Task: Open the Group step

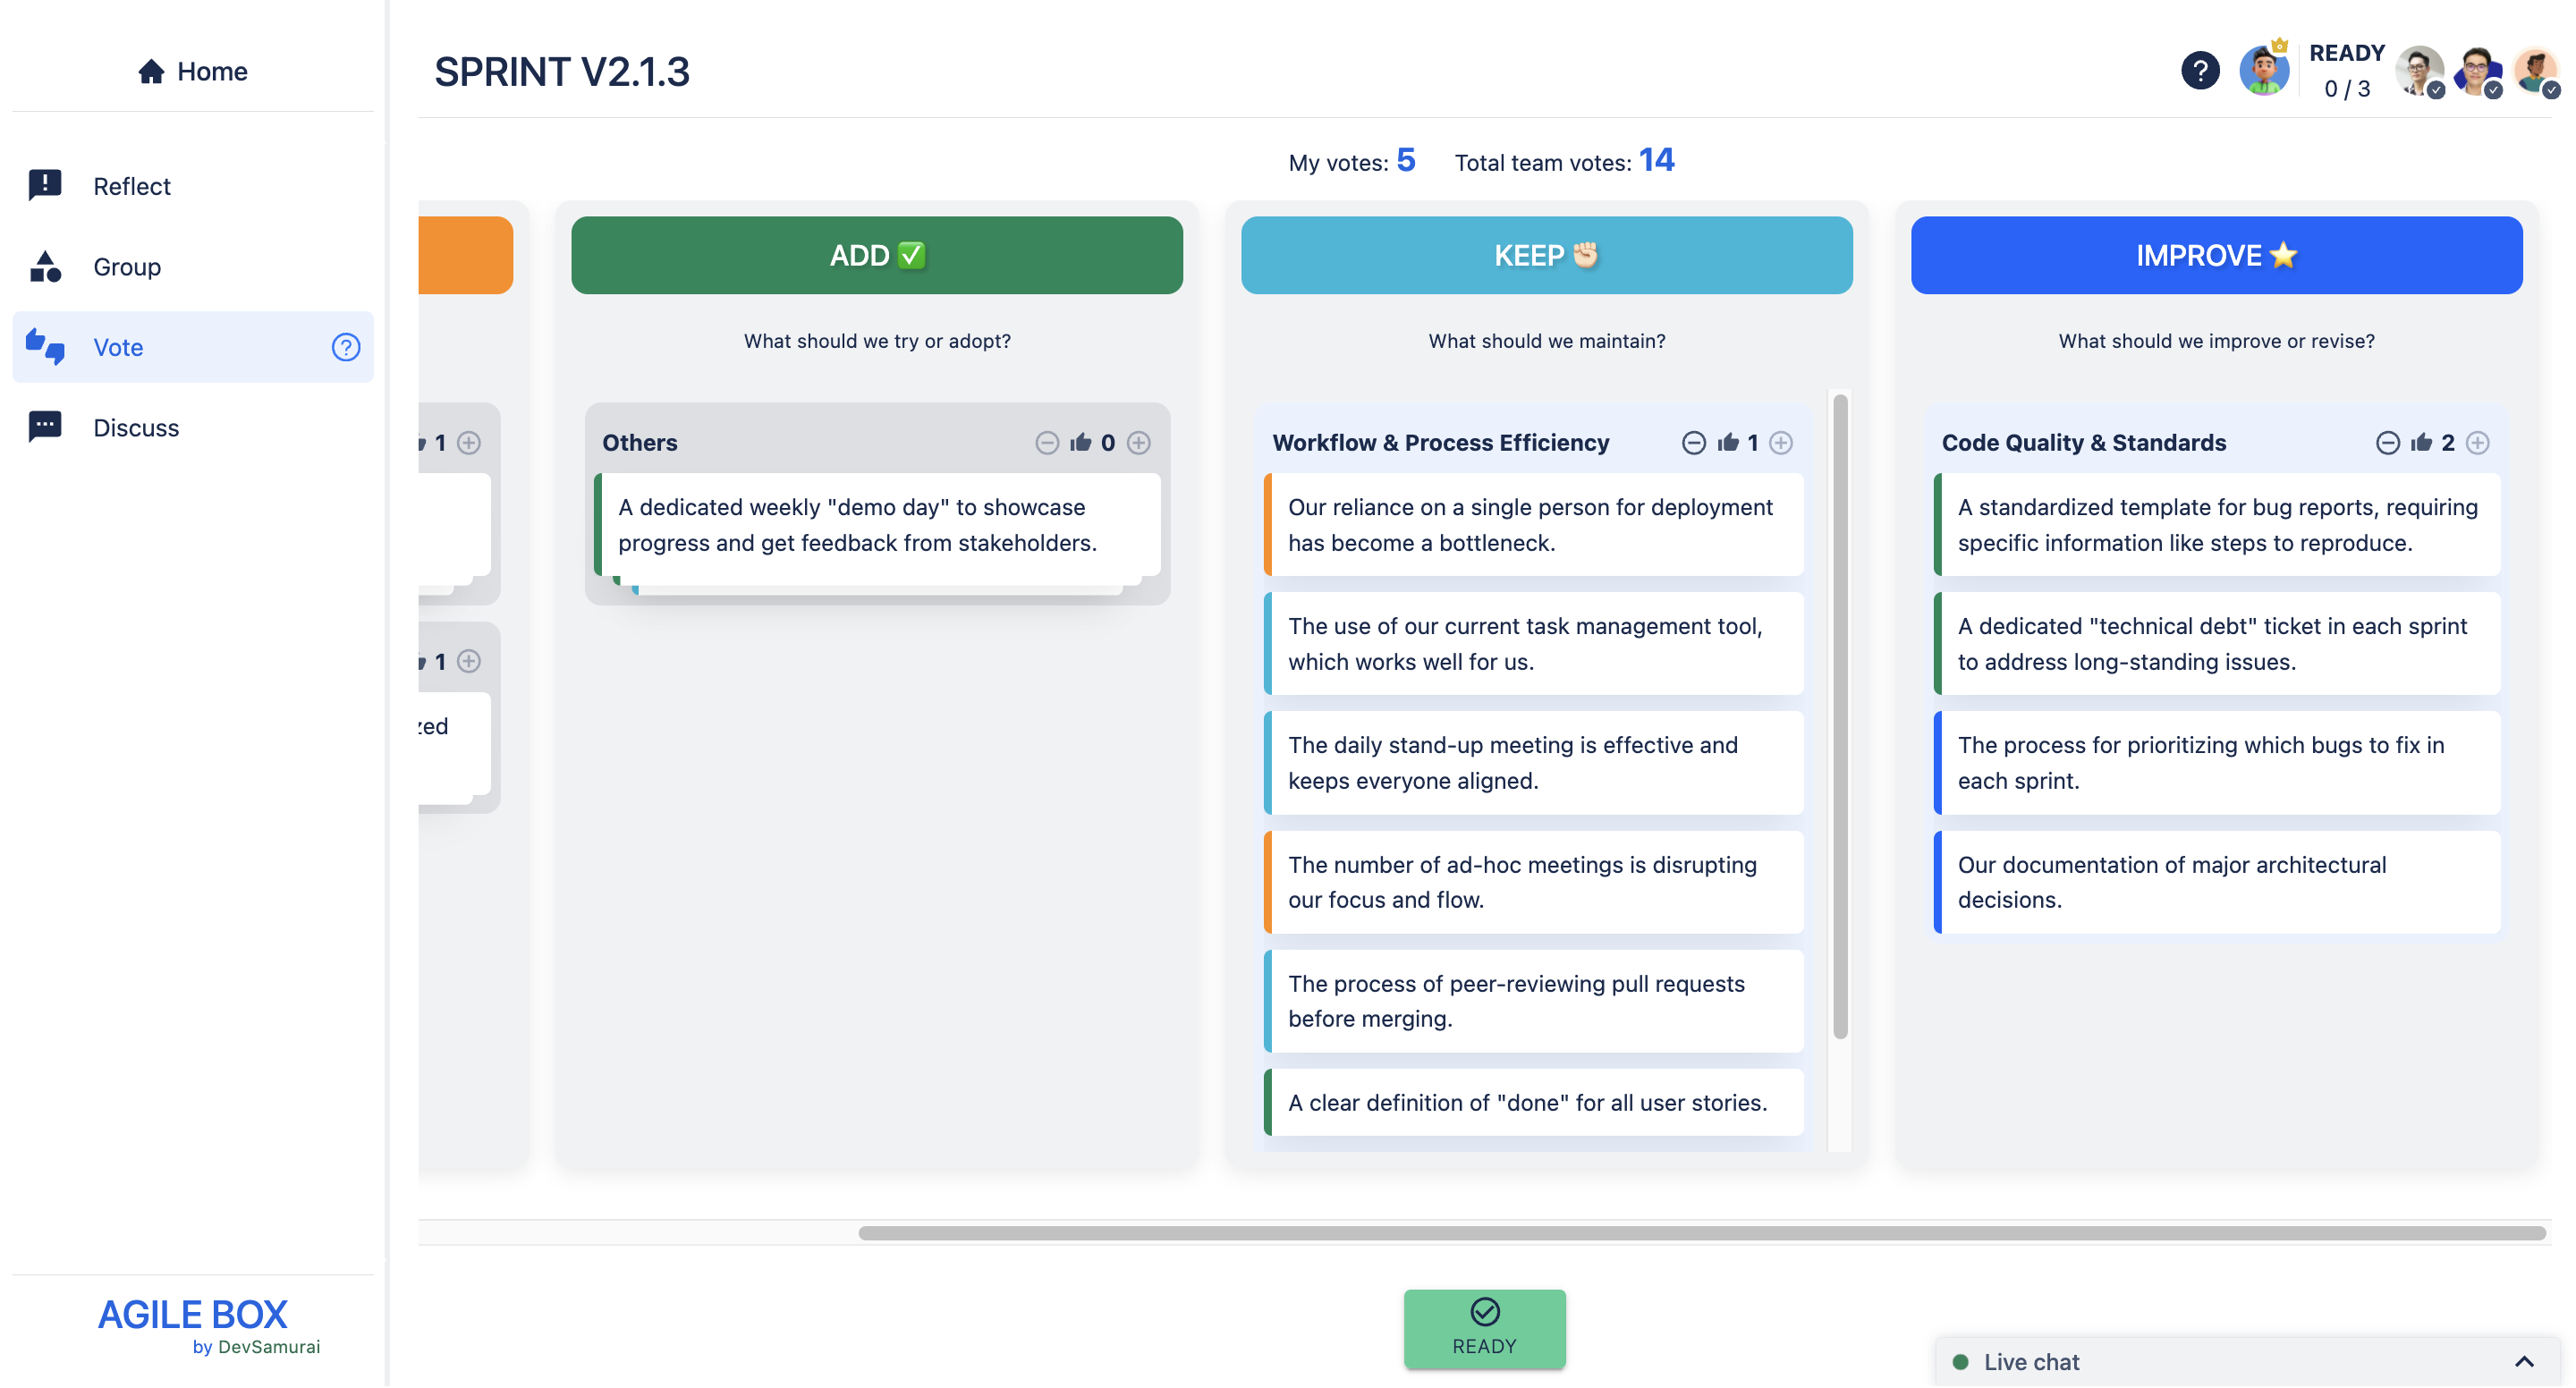Action: (x=127, y=267)
